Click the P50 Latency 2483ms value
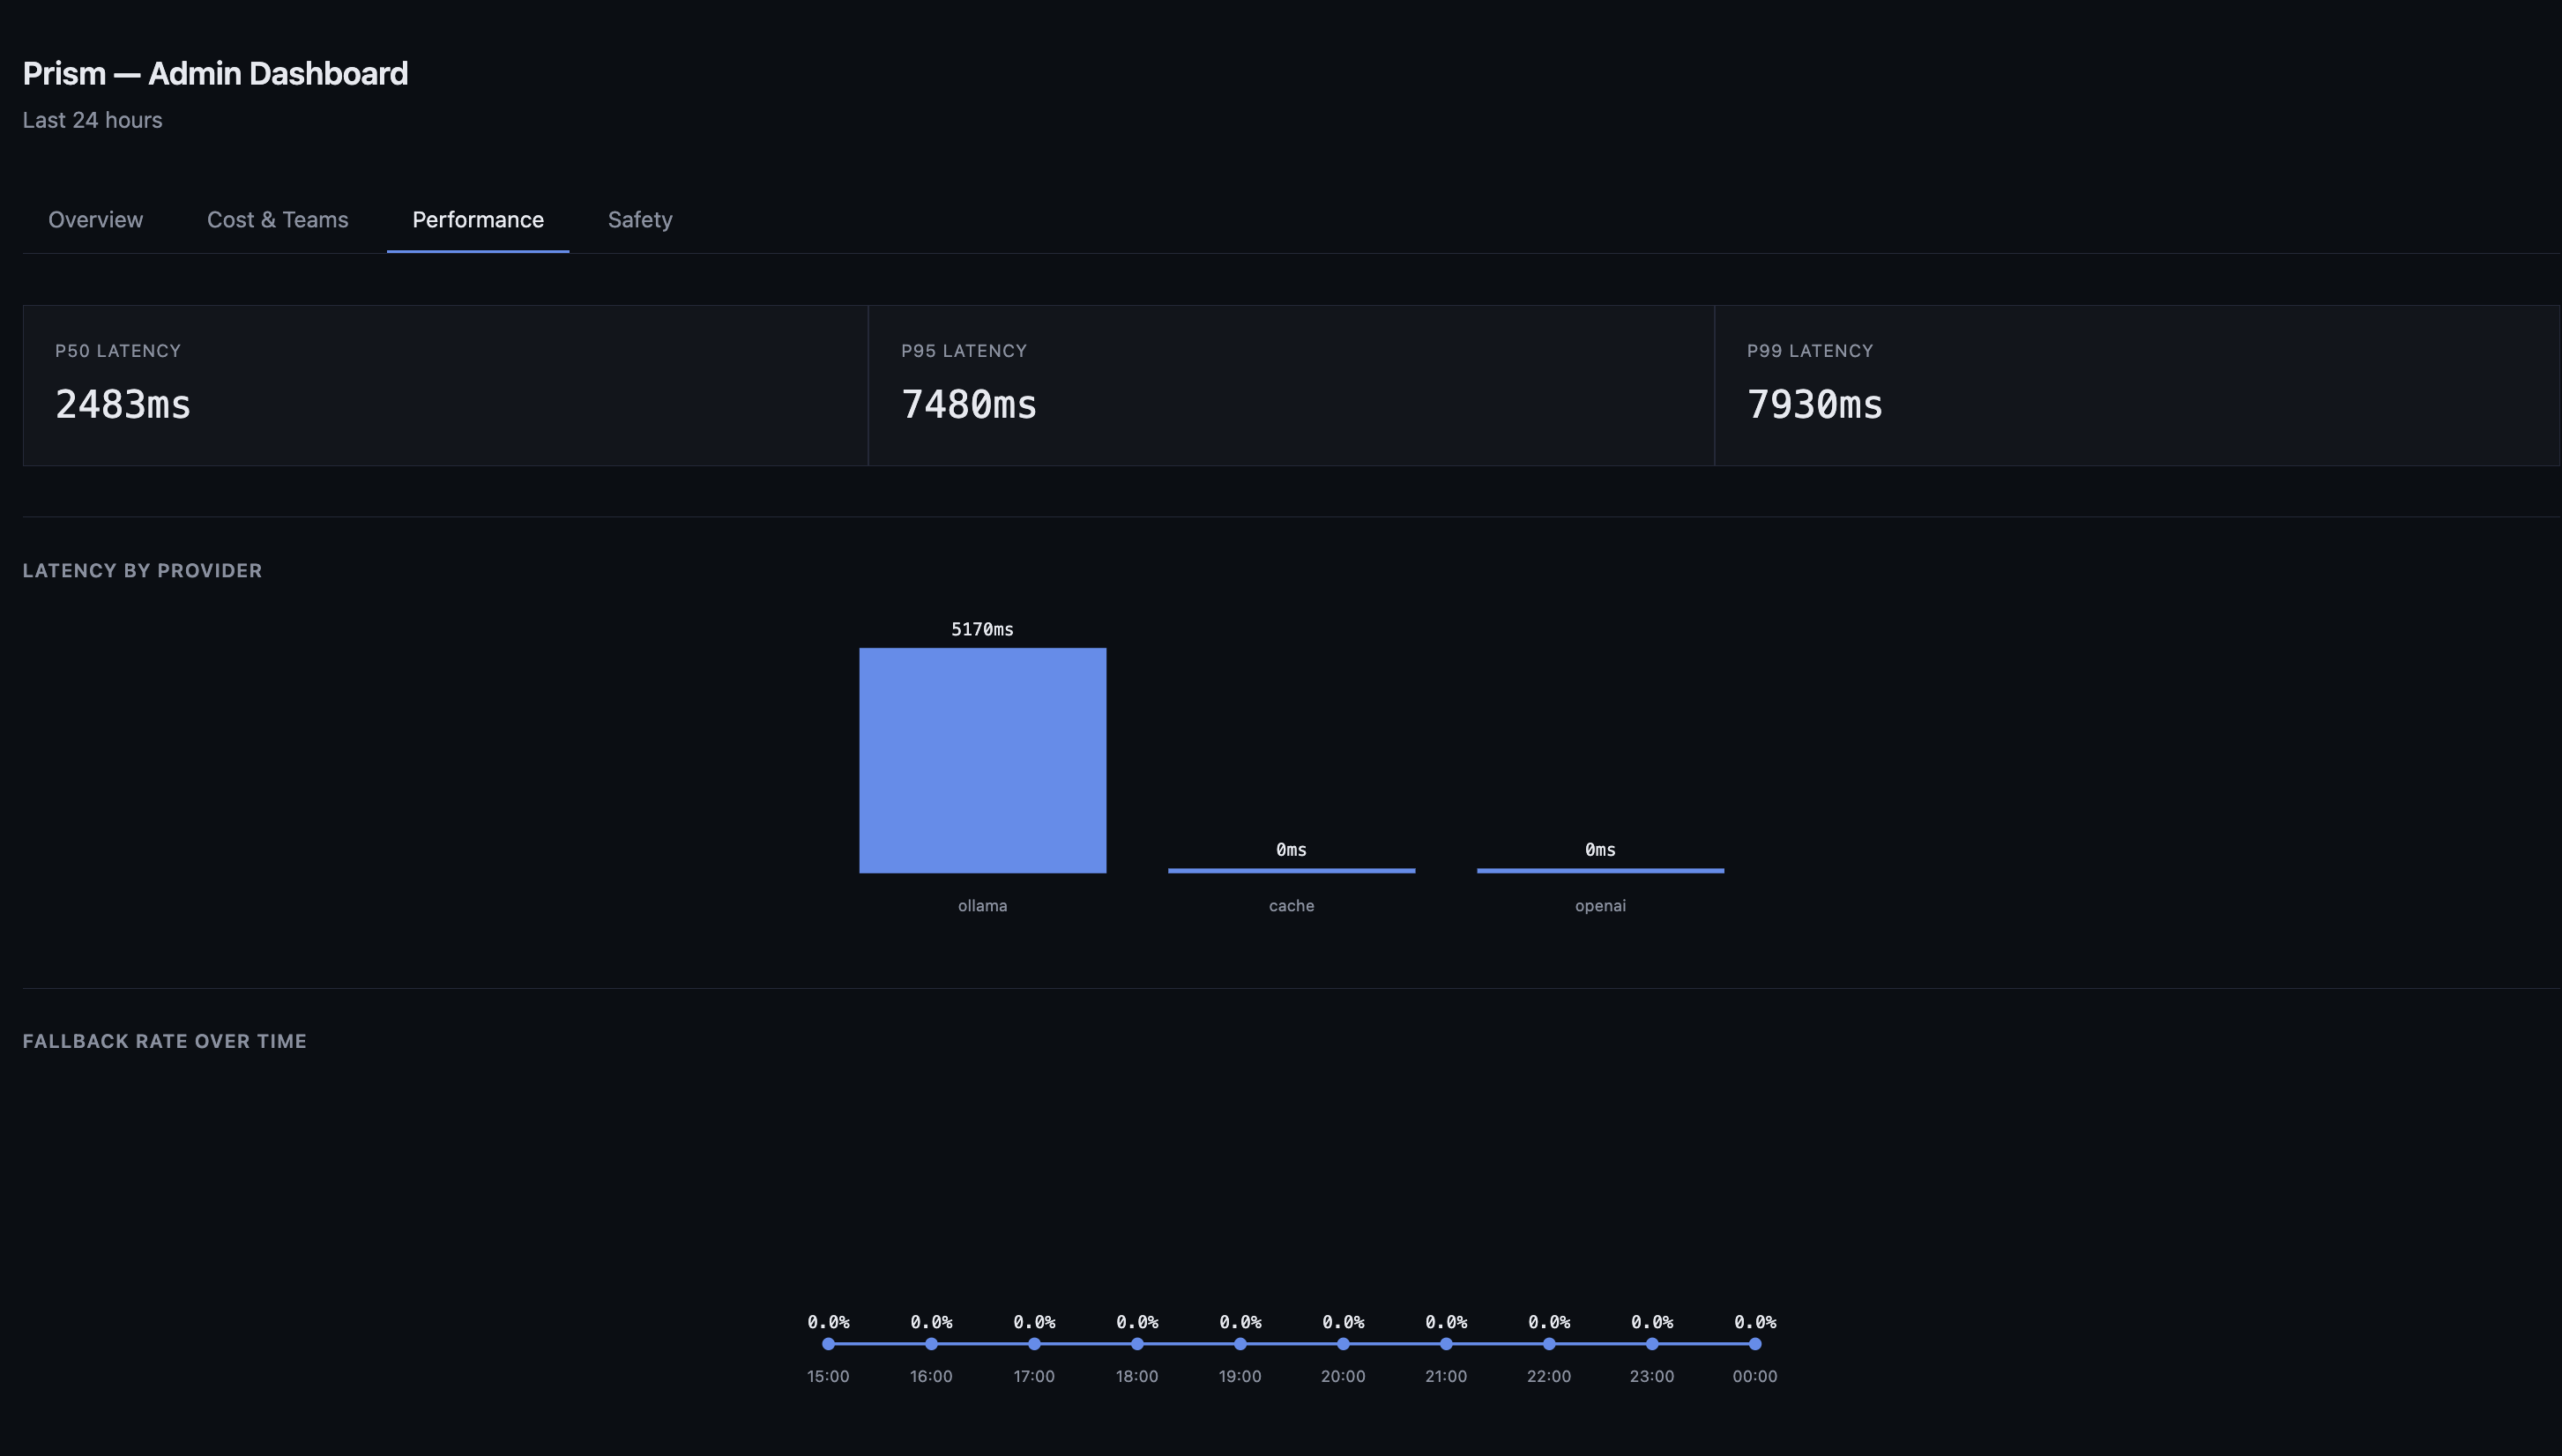2562x1456 pixels. 123,405
